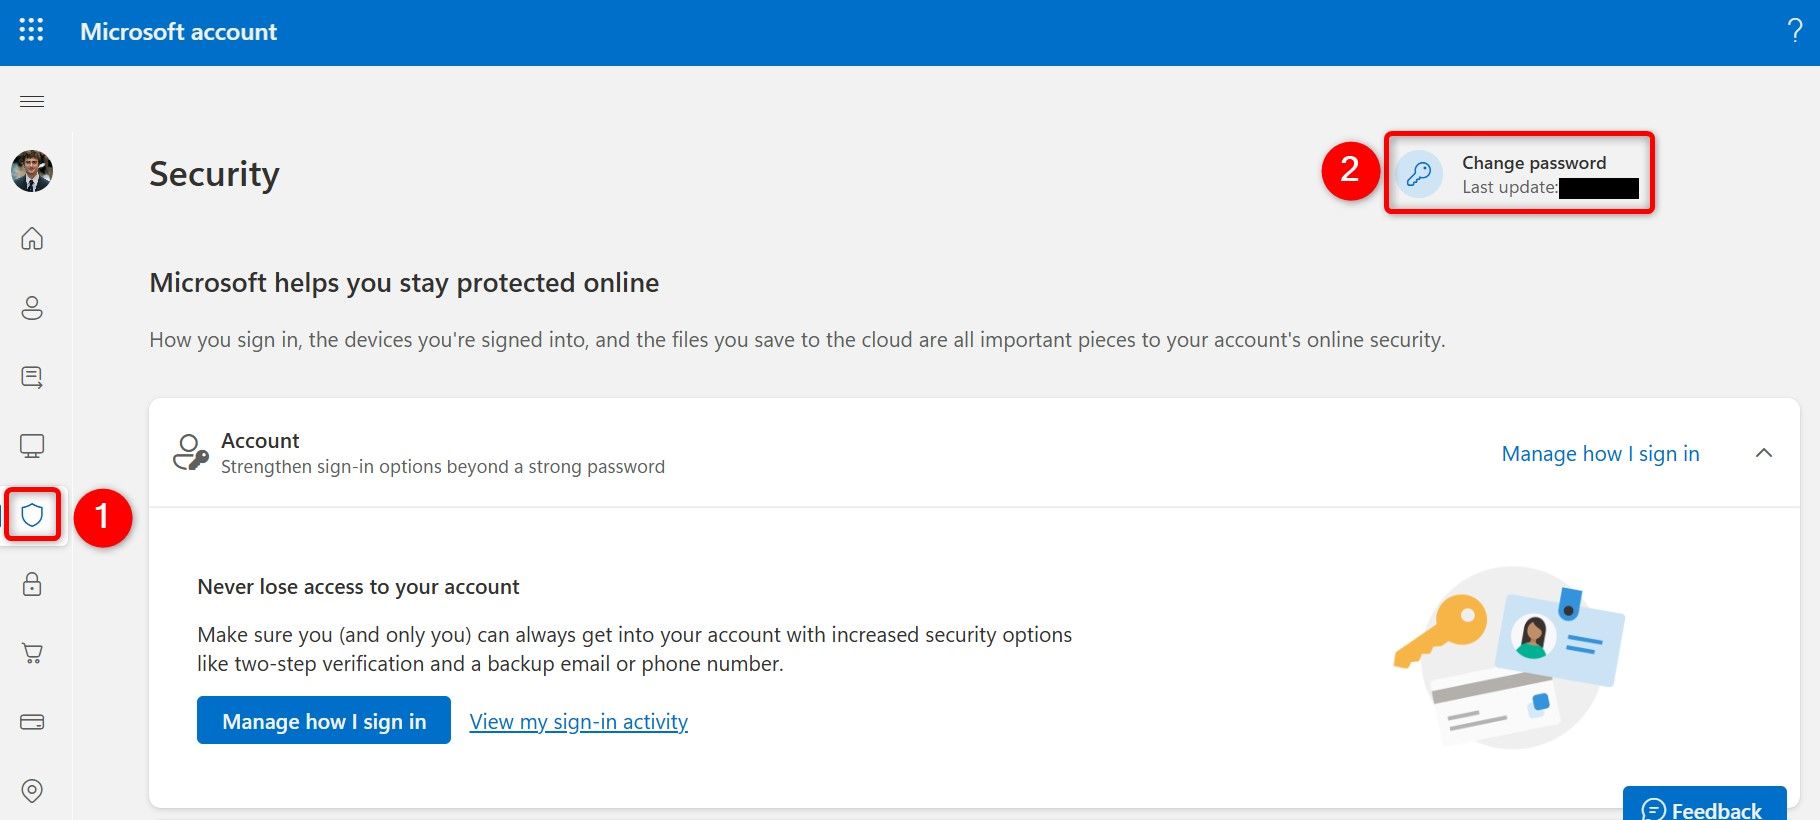Open the app launcher grid icon

pos(31,30)
